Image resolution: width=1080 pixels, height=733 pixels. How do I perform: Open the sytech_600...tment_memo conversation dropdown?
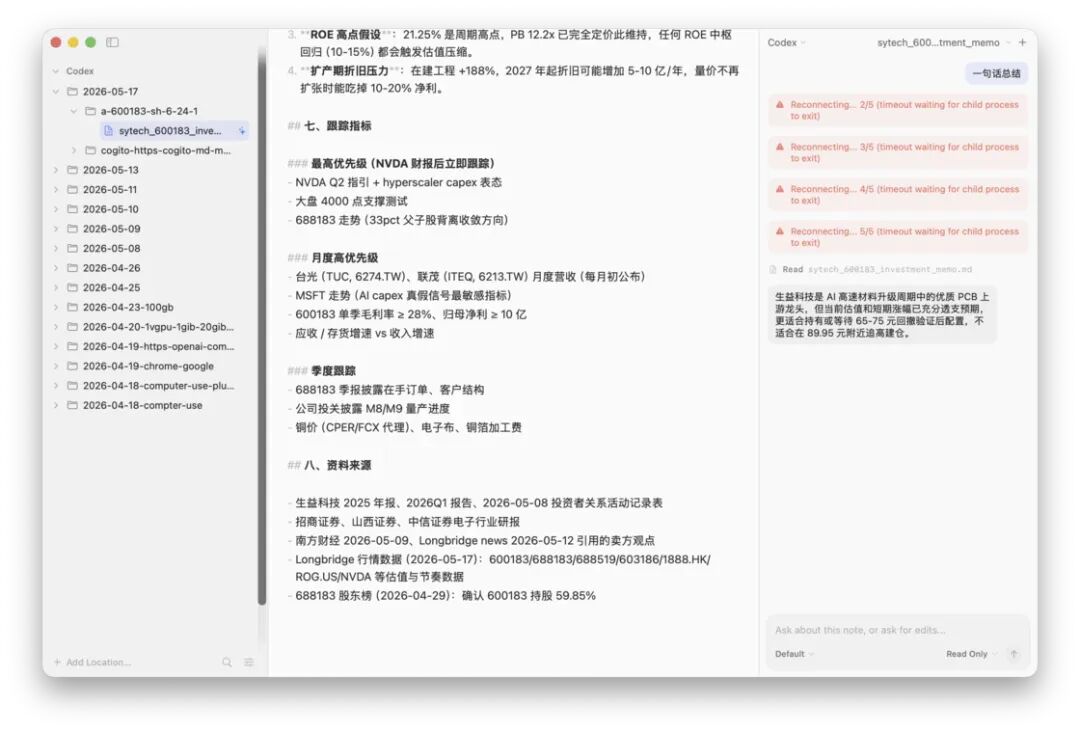(x=944, y=43)
